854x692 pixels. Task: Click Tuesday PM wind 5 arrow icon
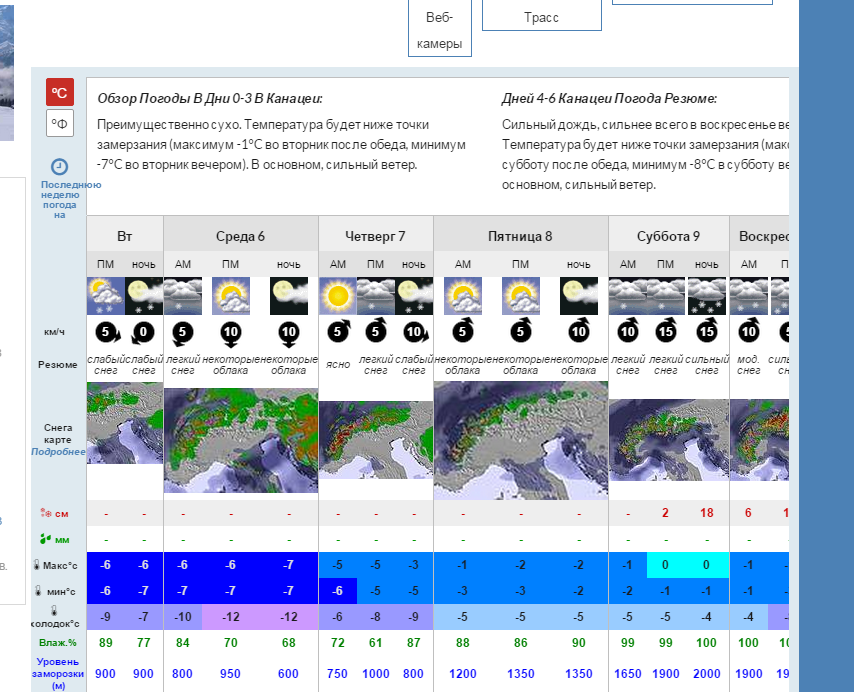(x=107, y=333)
